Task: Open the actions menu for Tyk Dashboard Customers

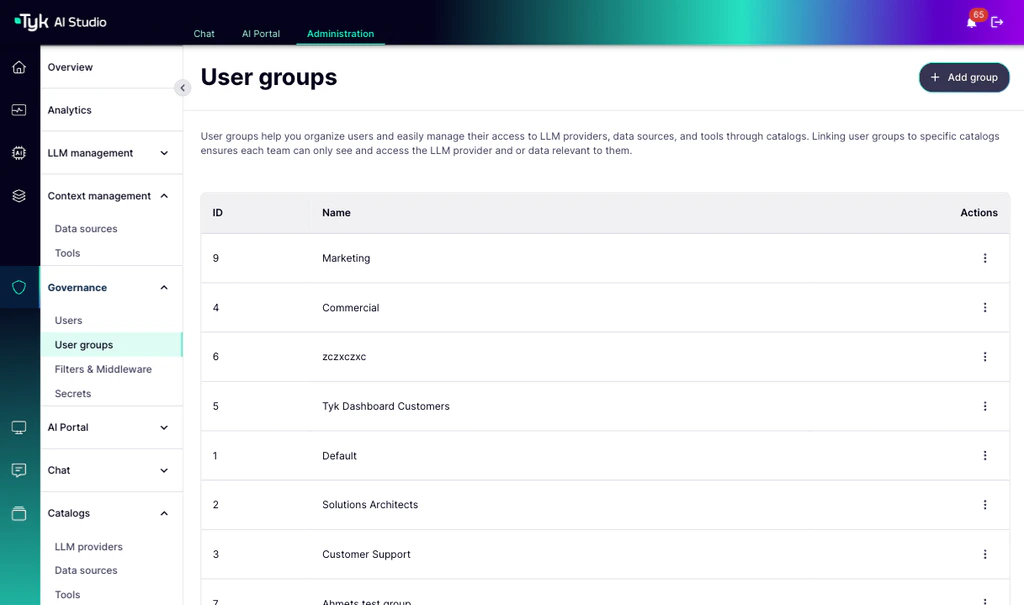Action: (985, 406)
